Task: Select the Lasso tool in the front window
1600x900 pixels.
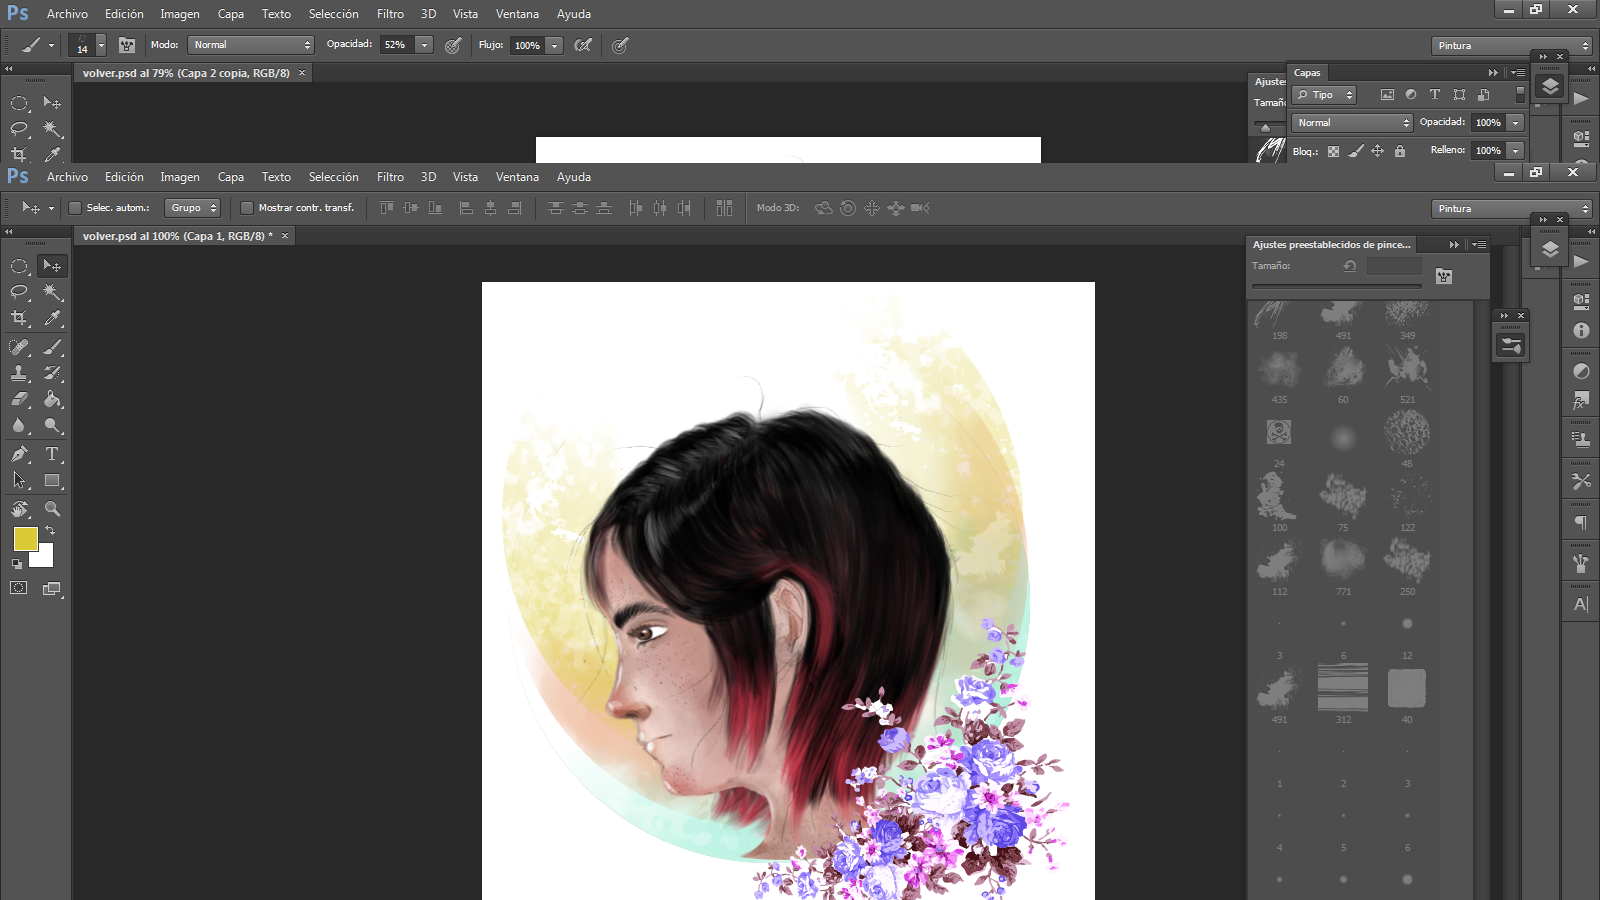Action: [19, 292]
